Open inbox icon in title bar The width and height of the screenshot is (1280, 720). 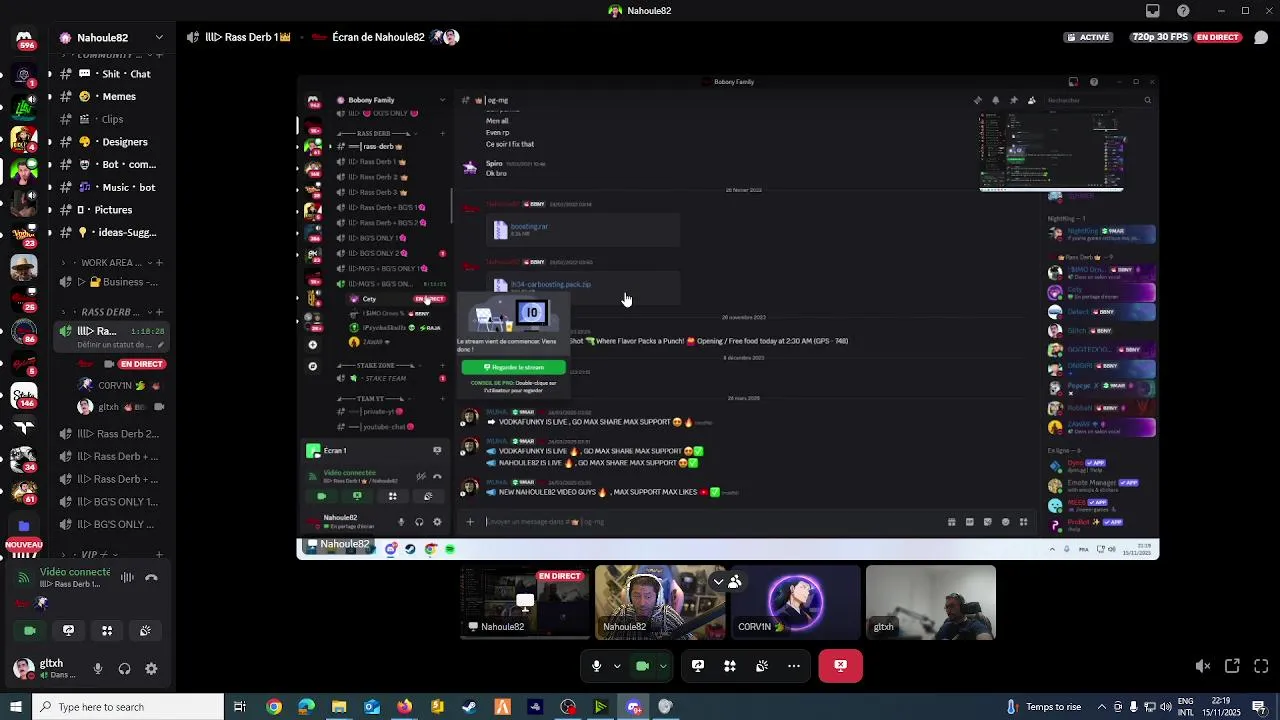tap(1153, 11)
